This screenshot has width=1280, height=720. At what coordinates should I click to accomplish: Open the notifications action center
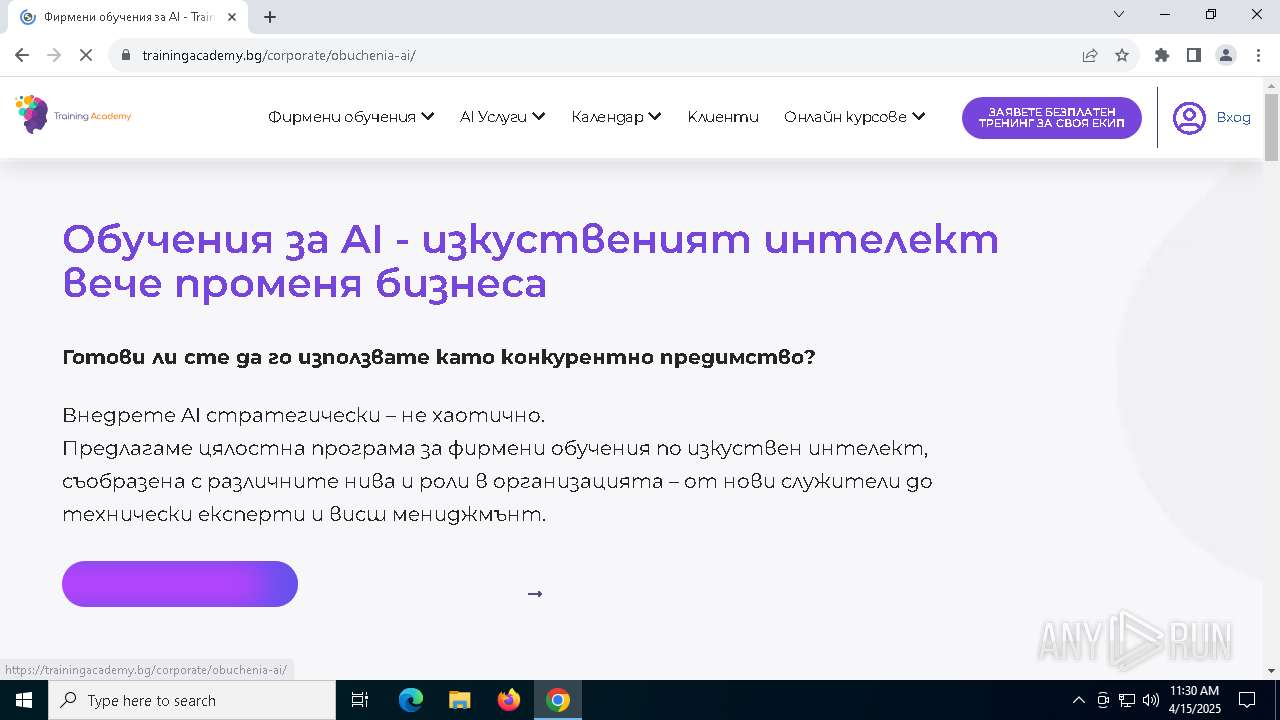[1247, 700]
